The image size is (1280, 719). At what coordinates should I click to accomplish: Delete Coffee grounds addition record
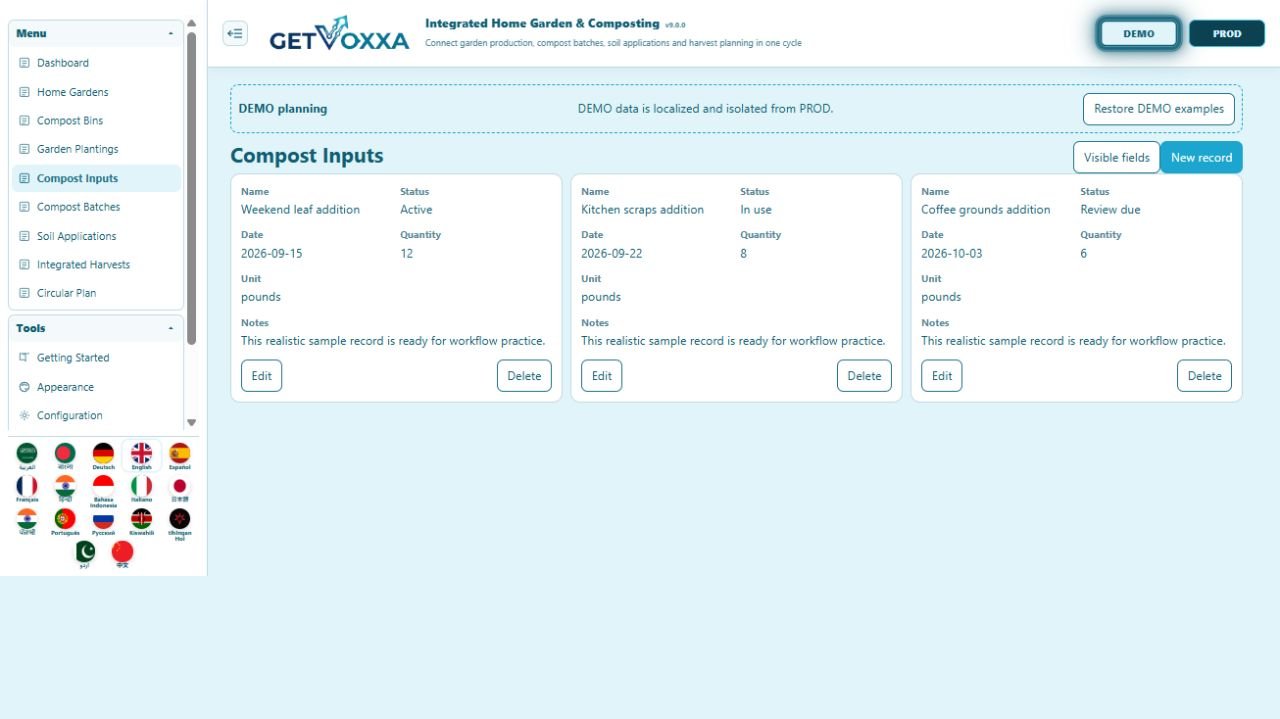click(x=1204, y=376)
